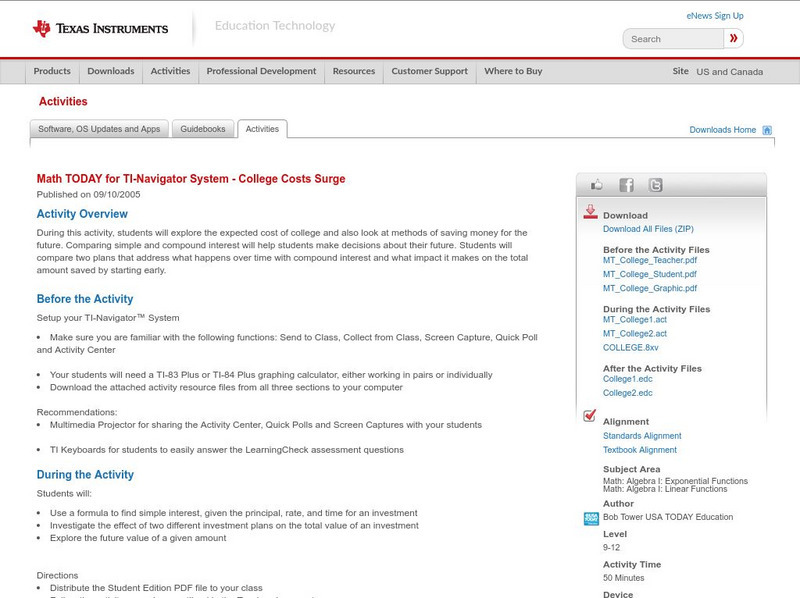
Task: Click the USA TODAY Education author icon
Action: coord(591,518)
